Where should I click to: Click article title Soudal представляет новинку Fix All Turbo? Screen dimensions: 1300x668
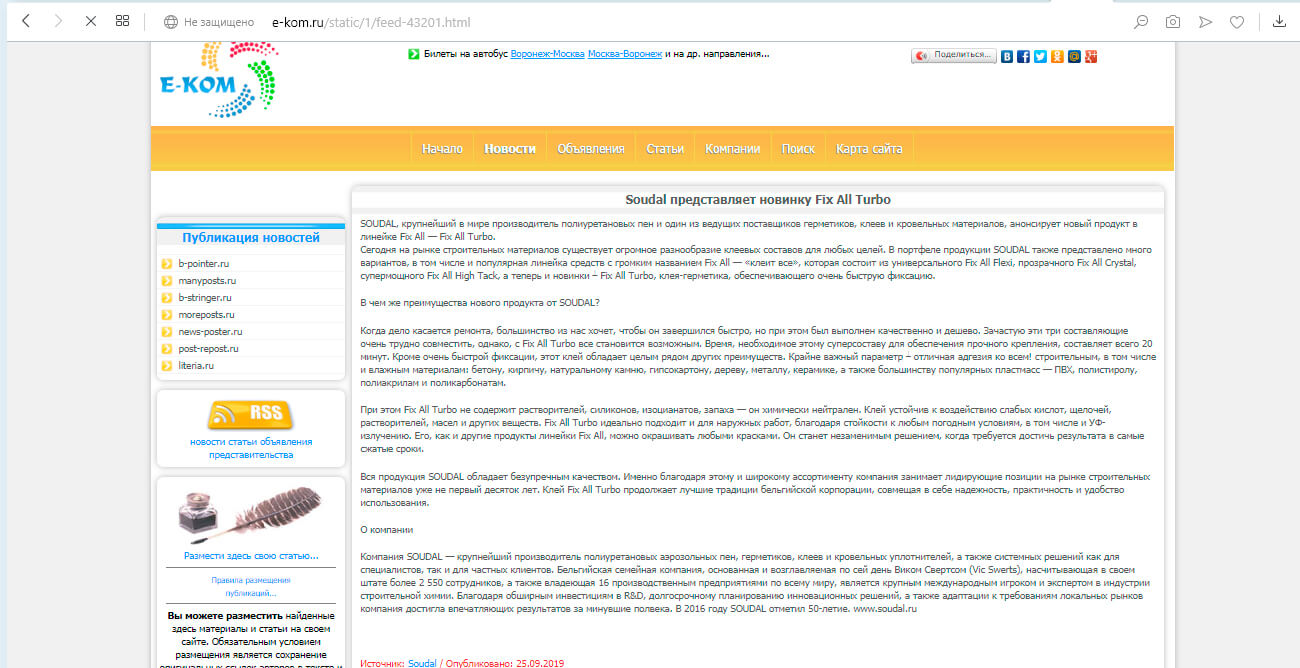(x=757, y=200)
